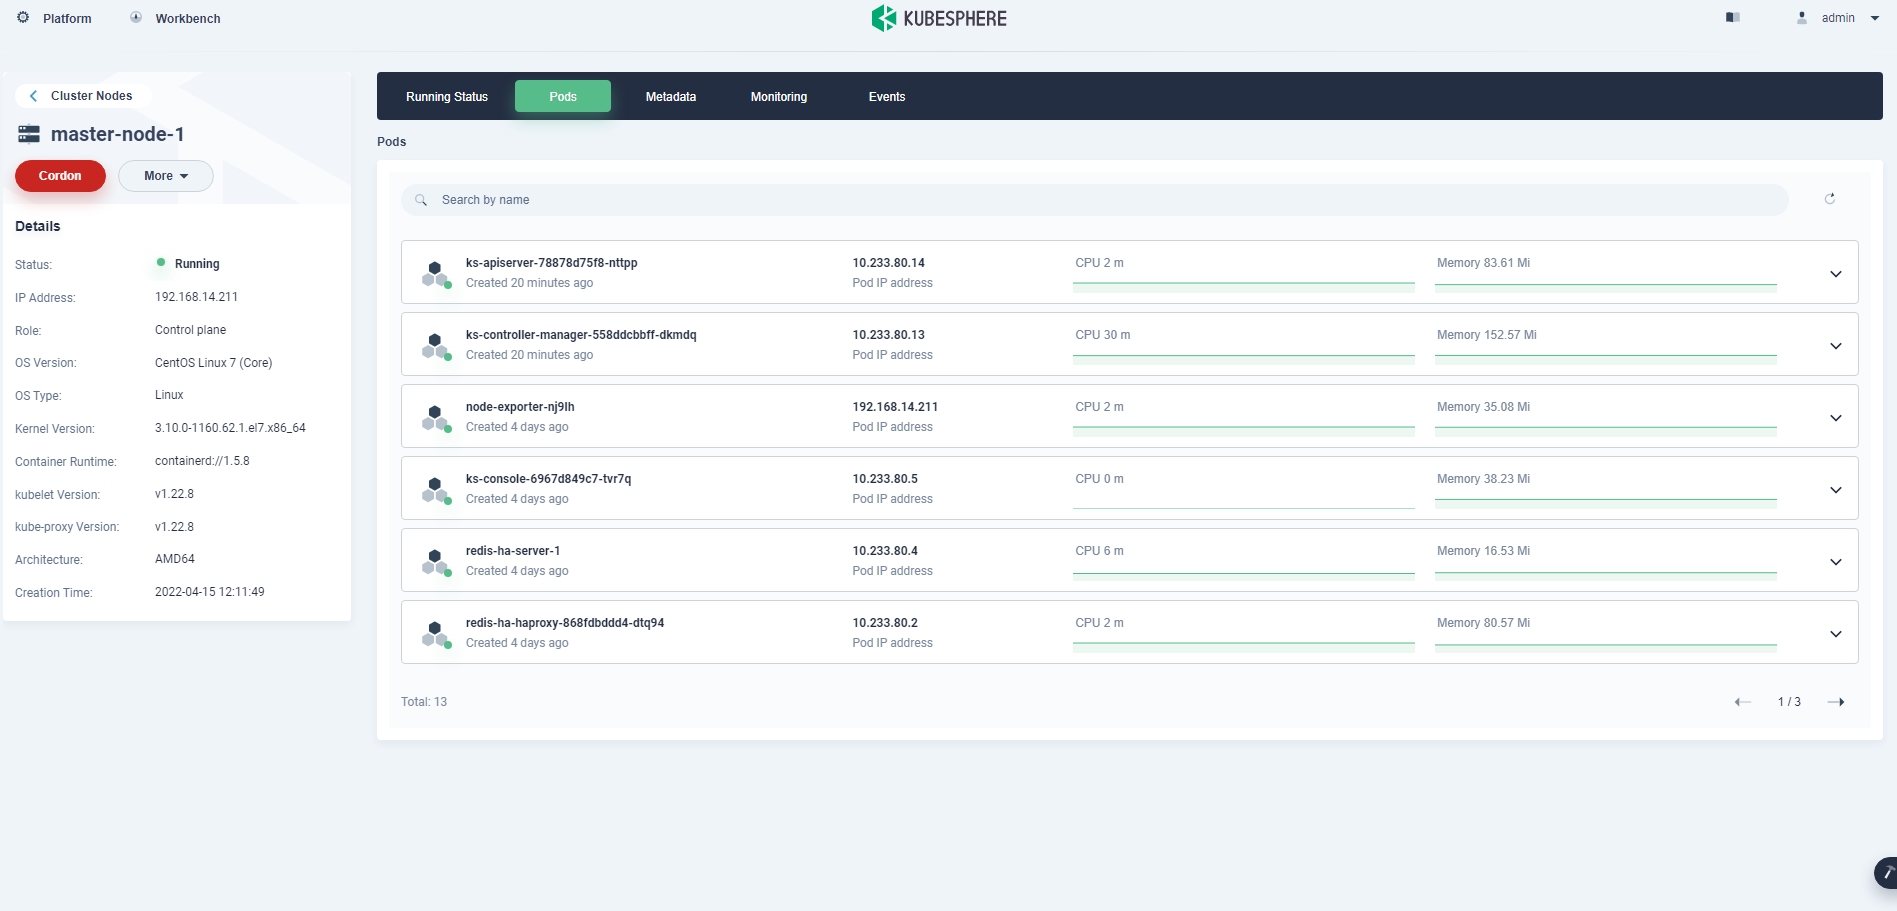Open the More dropdown menu
Viewport: 1897px width, 911px height.
tap(165, 176)
